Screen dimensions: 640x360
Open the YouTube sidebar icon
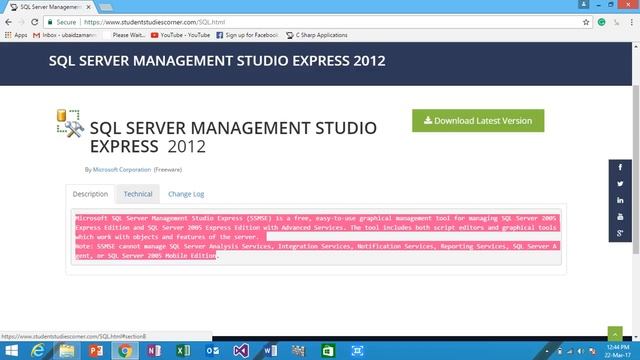620,217
